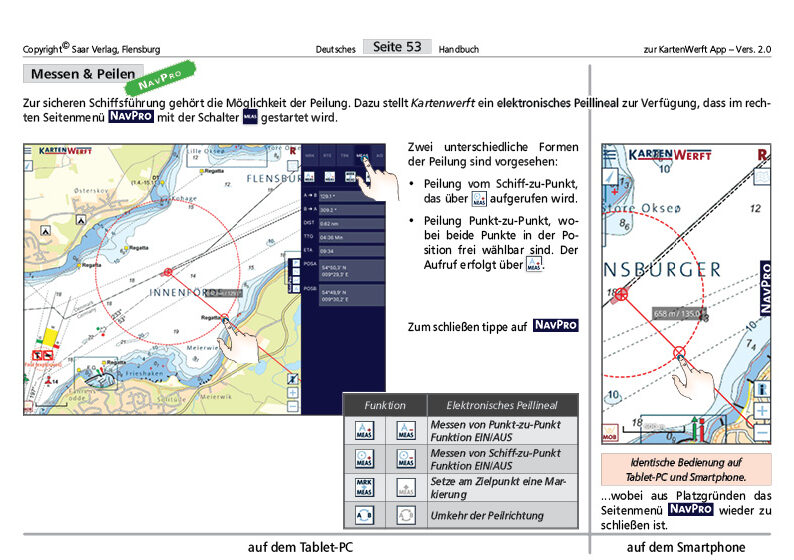The width and height of the screenshot is (794, 560).
Task: Tap the MOB button on smartphone map
Action: coord(610,433)
